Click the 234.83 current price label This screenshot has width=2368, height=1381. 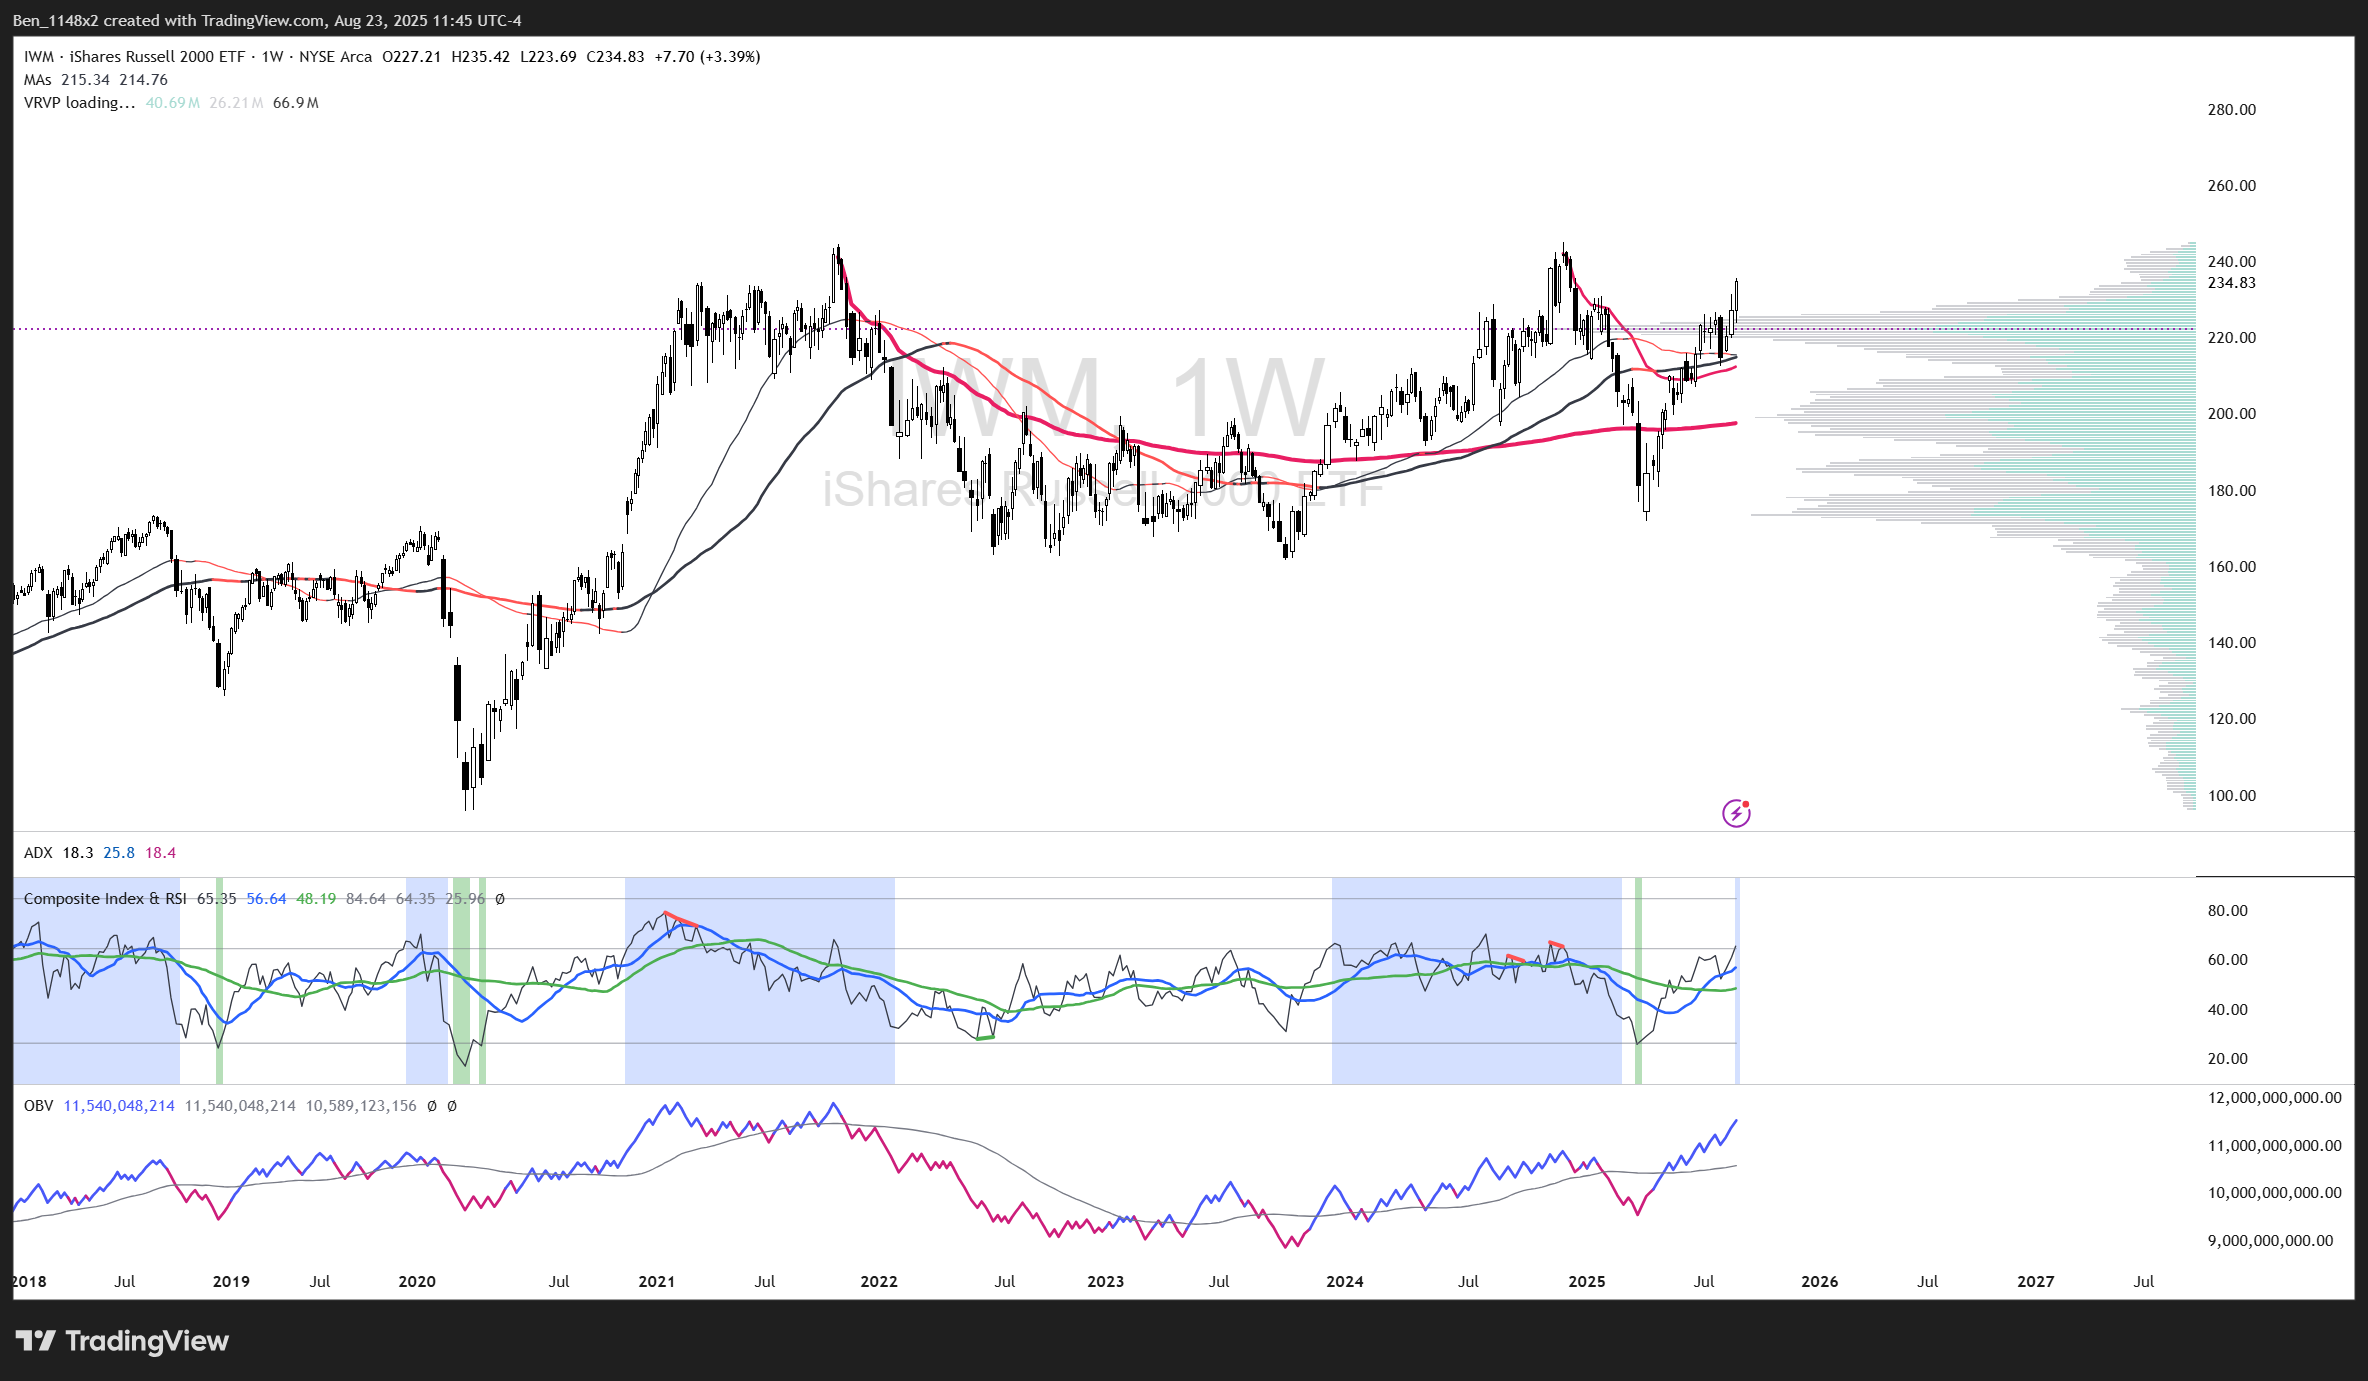point(2231,283)
